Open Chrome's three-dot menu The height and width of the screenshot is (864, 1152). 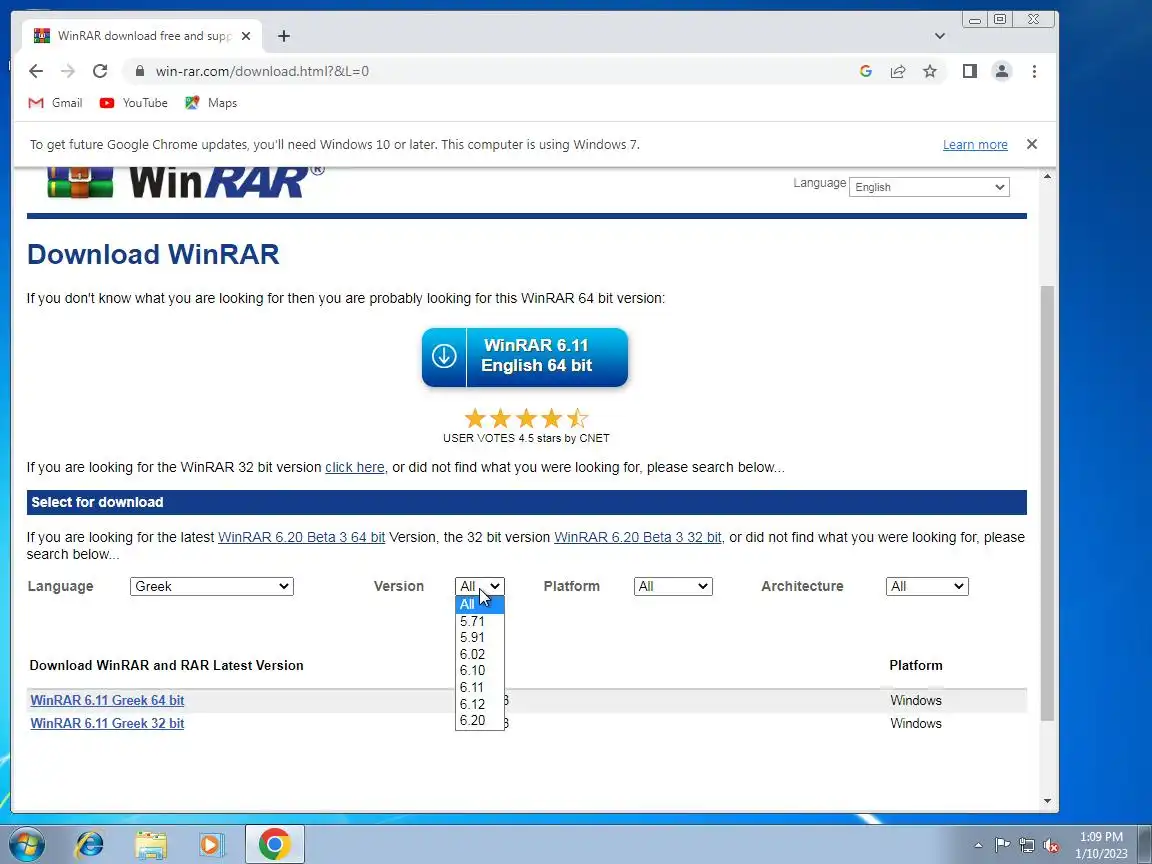(1034, 71)
